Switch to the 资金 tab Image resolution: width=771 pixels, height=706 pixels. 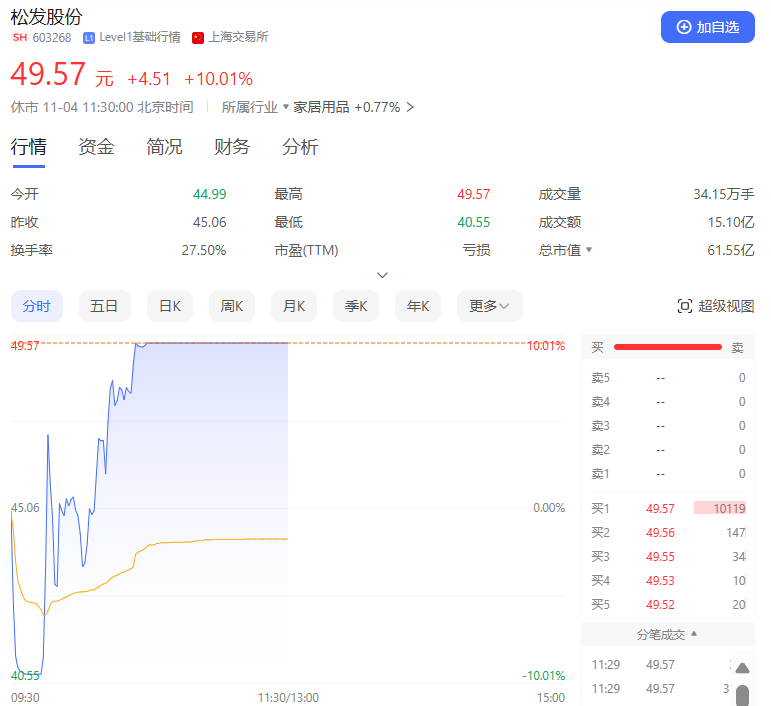coord(97,147)
